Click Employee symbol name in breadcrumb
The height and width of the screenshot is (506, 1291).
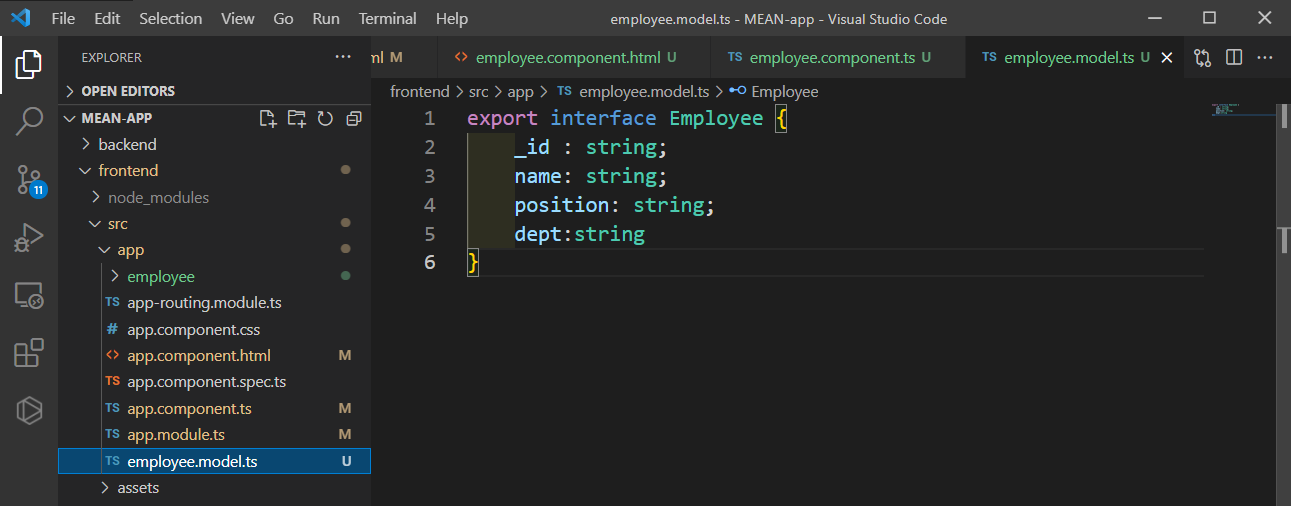pyautogui.click(x=785, y=91)
